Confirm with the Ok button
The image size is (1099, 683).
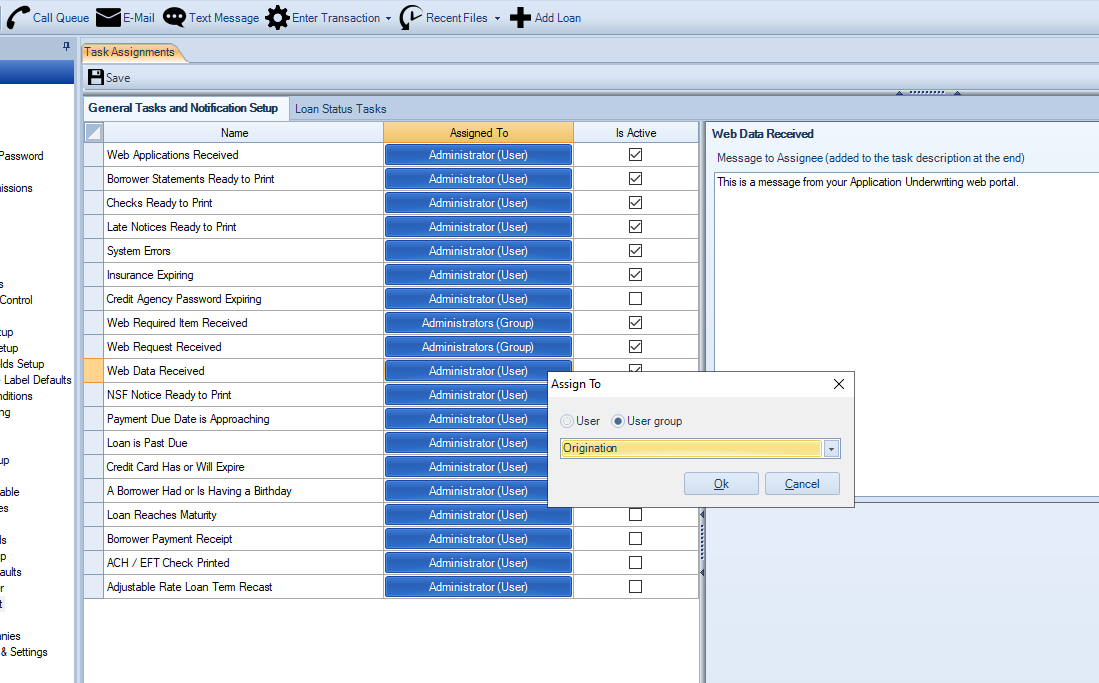point(721,484)
